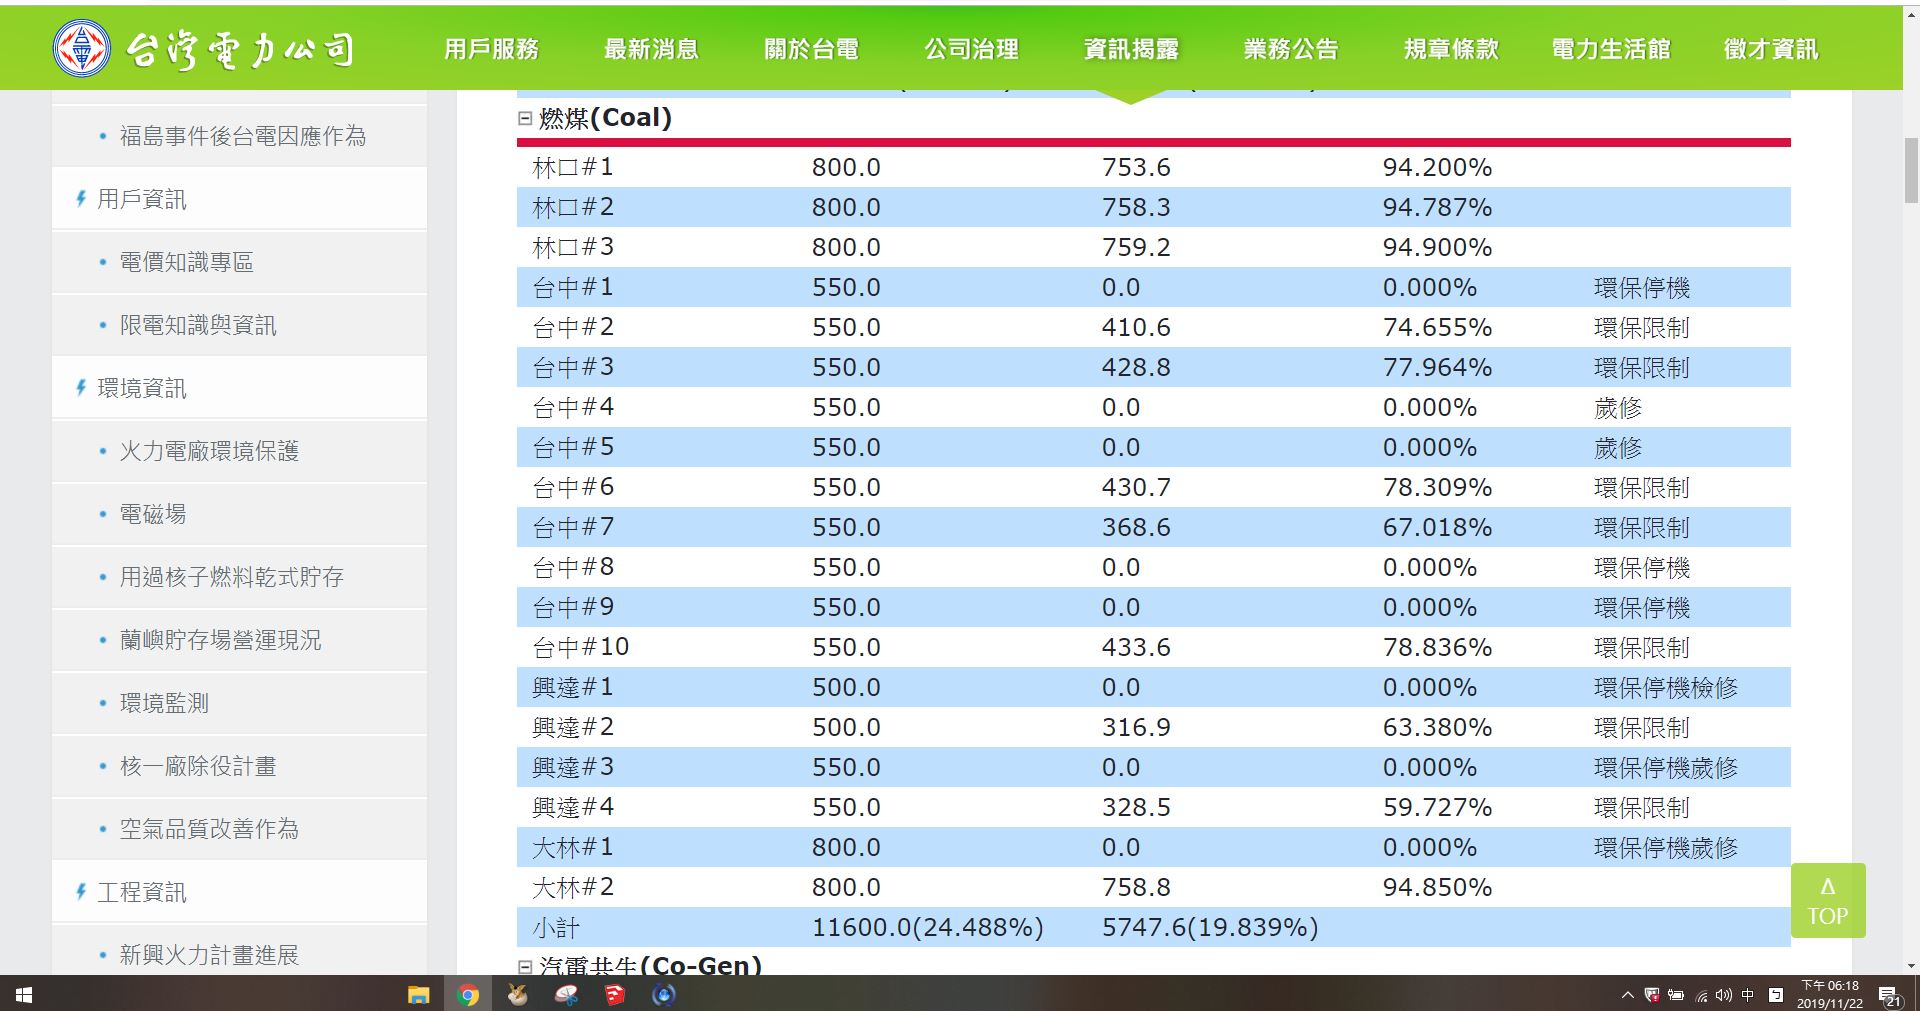This screenshot has width=1920, height=1011.
Task: Click the Taipower company logo
Action: click(x=204, y=49)
